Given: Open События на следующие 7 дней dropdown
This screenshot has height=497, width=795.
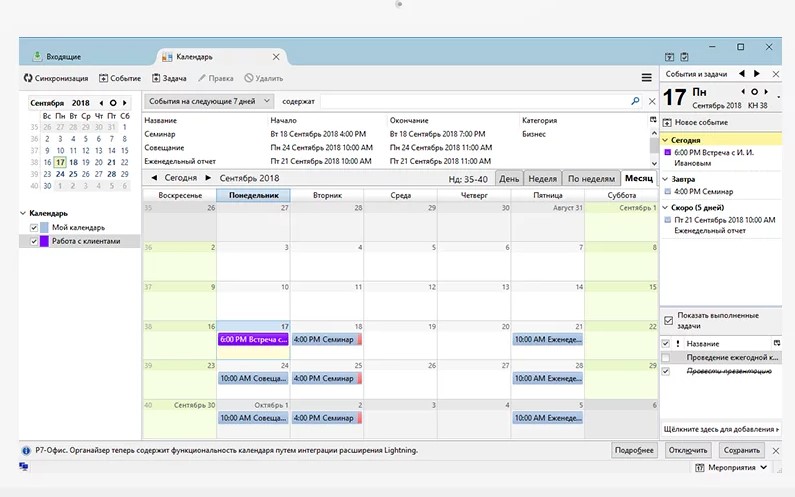Looking at the screenshot, I should [x=209, y=101].
